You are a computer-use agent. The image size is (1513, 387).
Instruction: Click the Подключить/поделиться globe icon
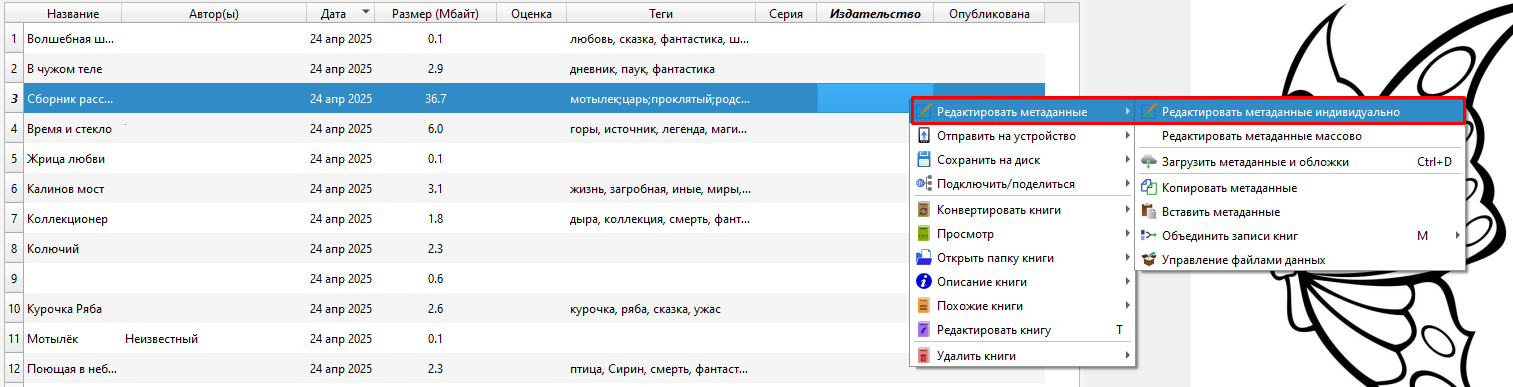tap(925, 184)
